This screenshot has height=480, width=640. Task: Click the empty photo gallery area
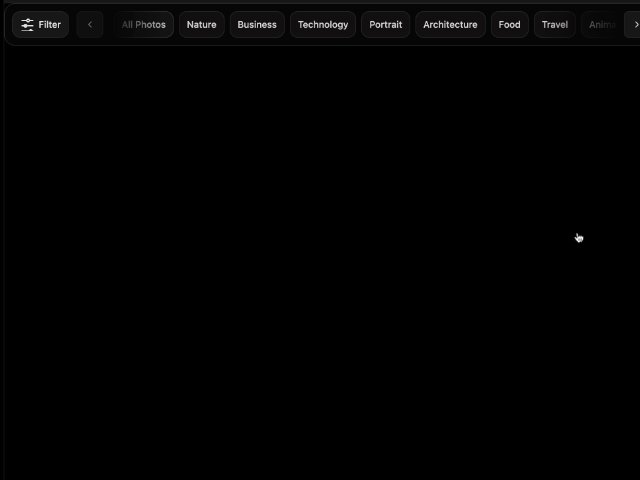[320, 260]
